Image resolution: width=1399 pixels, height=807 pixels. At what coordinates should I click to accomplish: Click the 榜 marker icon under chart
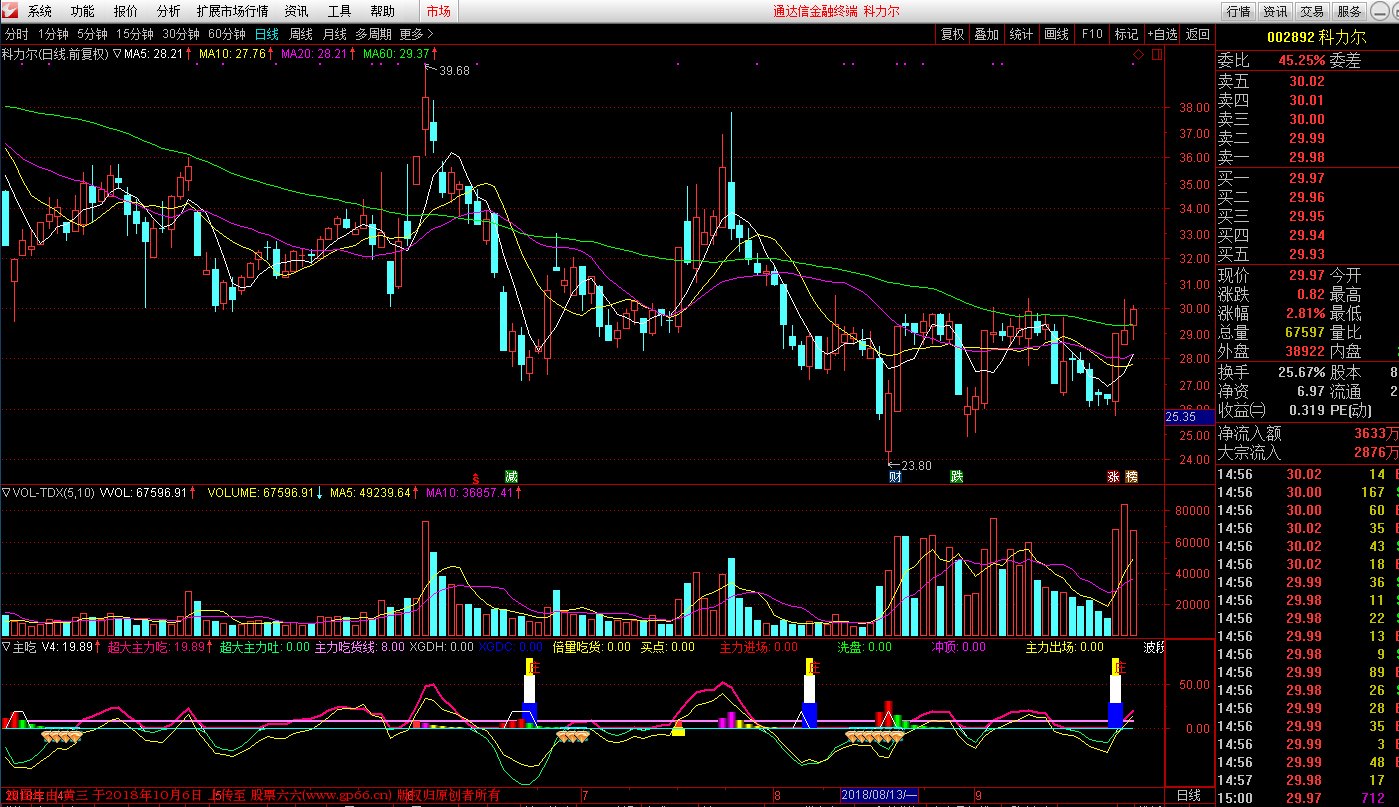(x=1131, y=476)
